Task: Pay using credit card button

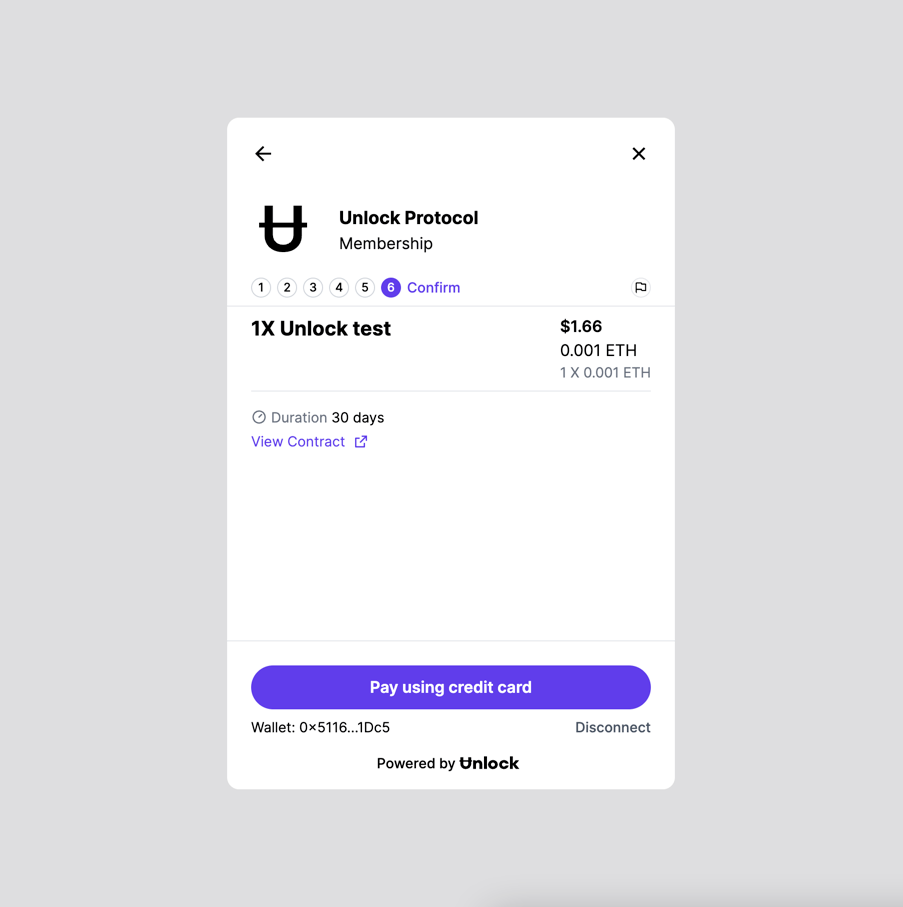Action: pyautogui.click(x=451, y=687)
